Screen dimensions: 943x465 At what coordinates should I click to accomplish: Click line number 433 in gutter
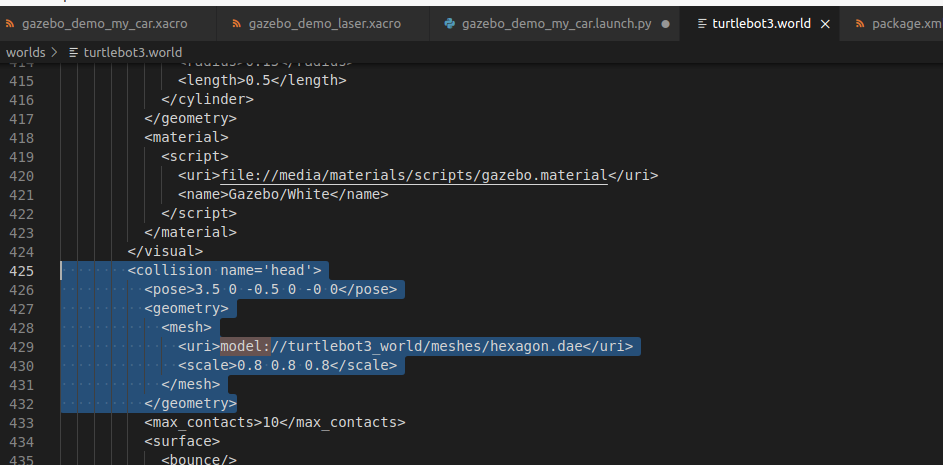(22, 423)
